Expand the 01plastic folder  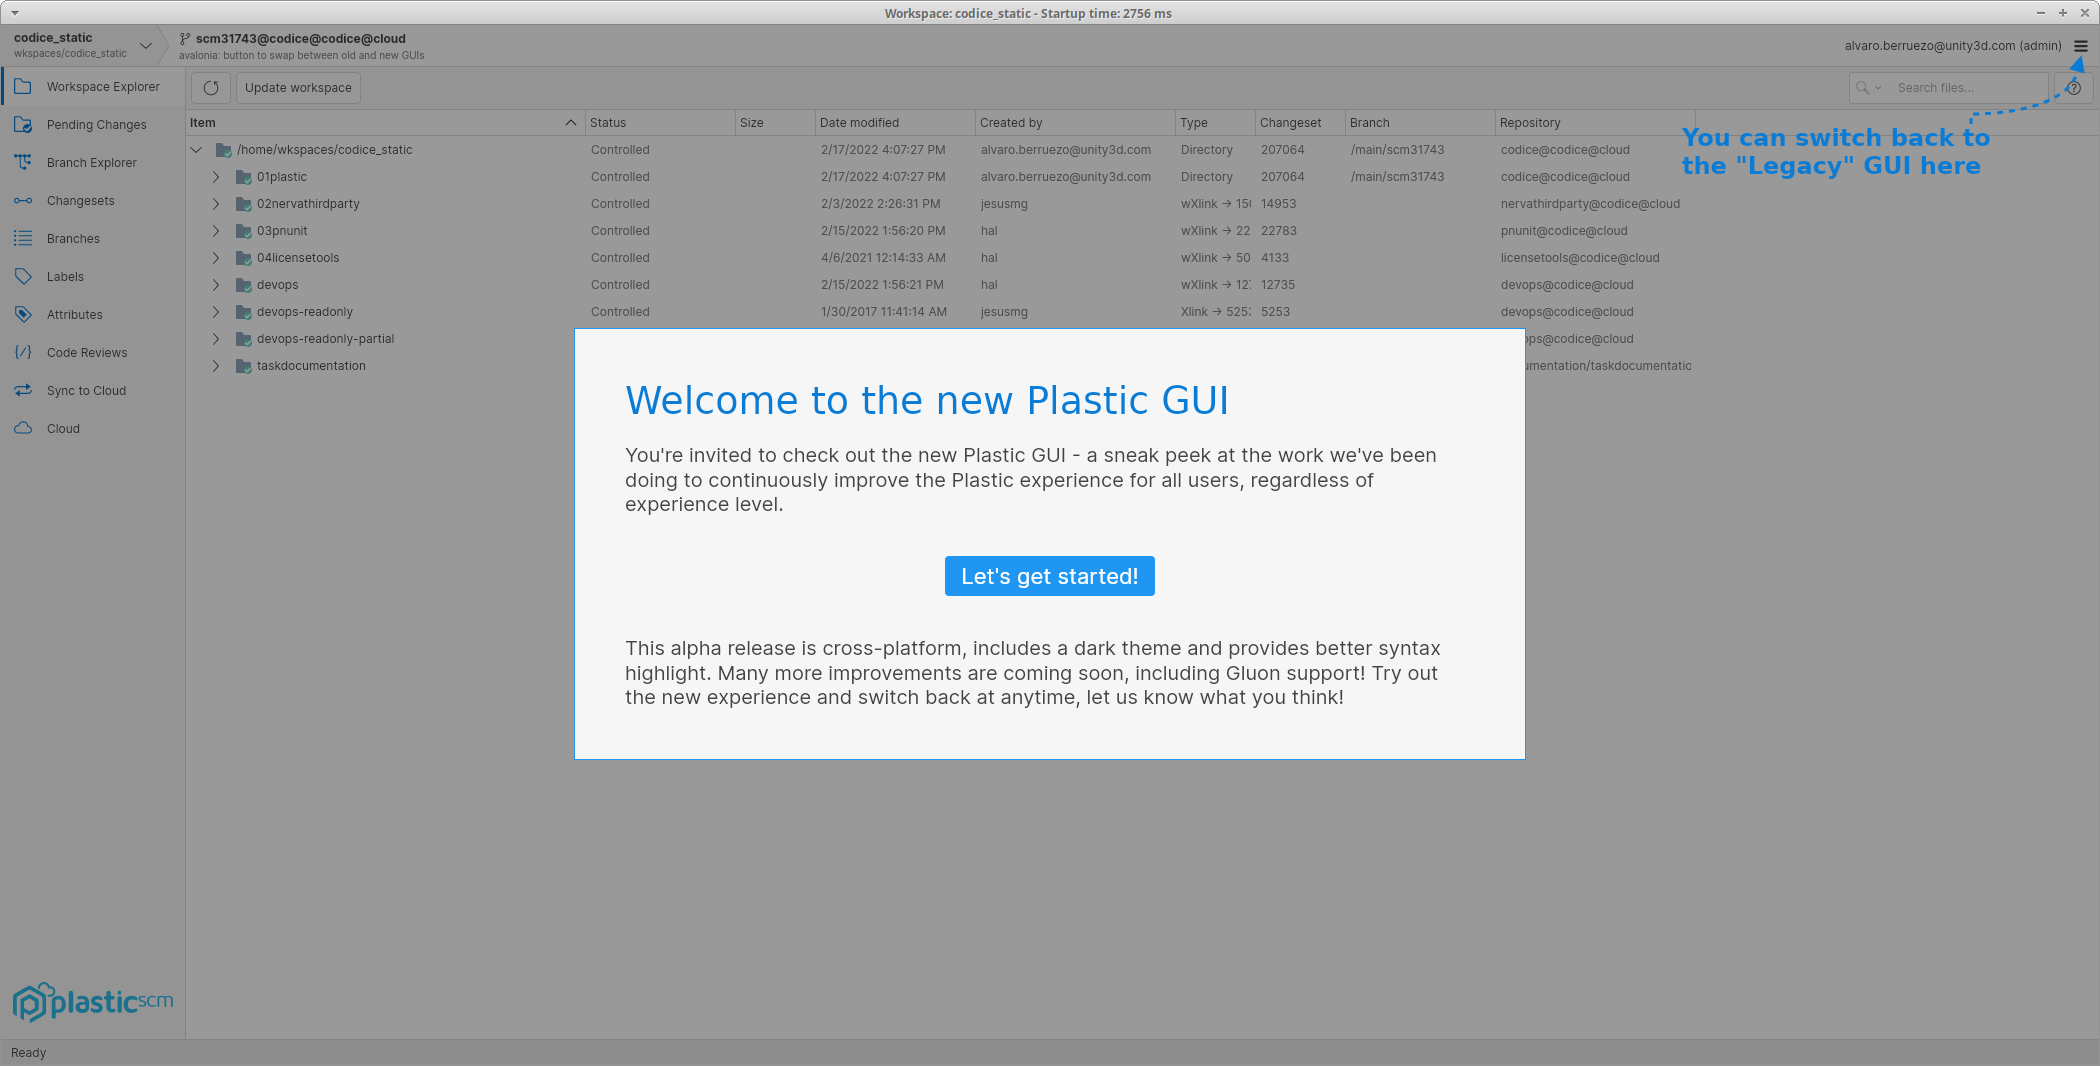[x=216, y=177]
